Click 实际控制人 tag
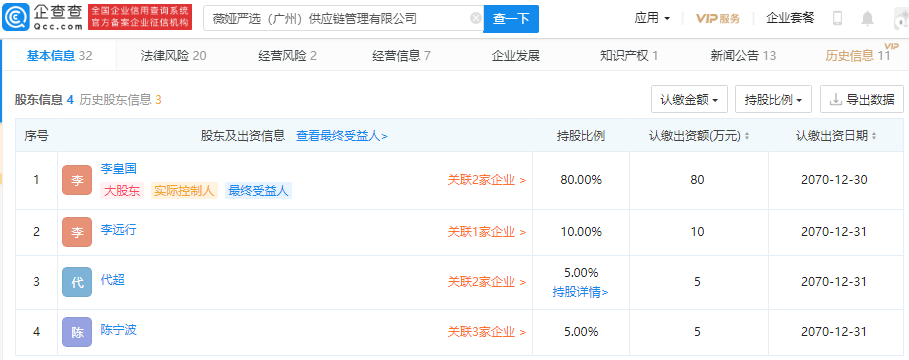Screen dimensions: 909x360 [184, 191]
